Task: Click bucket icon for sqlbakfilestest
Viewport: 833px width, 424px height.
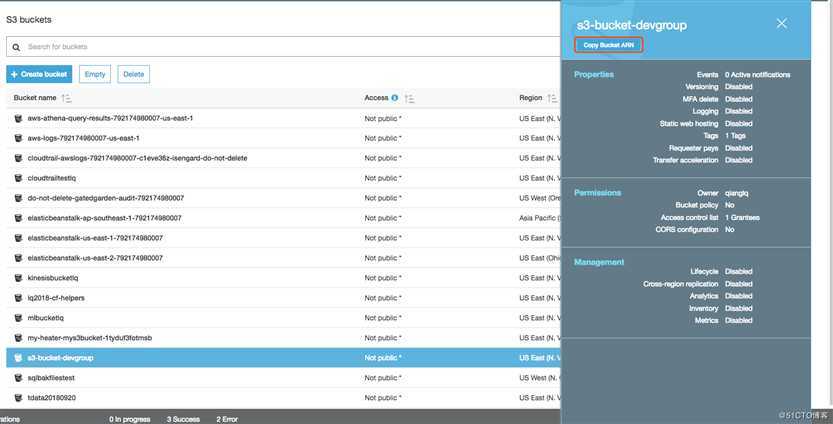Action: (19, 378)
